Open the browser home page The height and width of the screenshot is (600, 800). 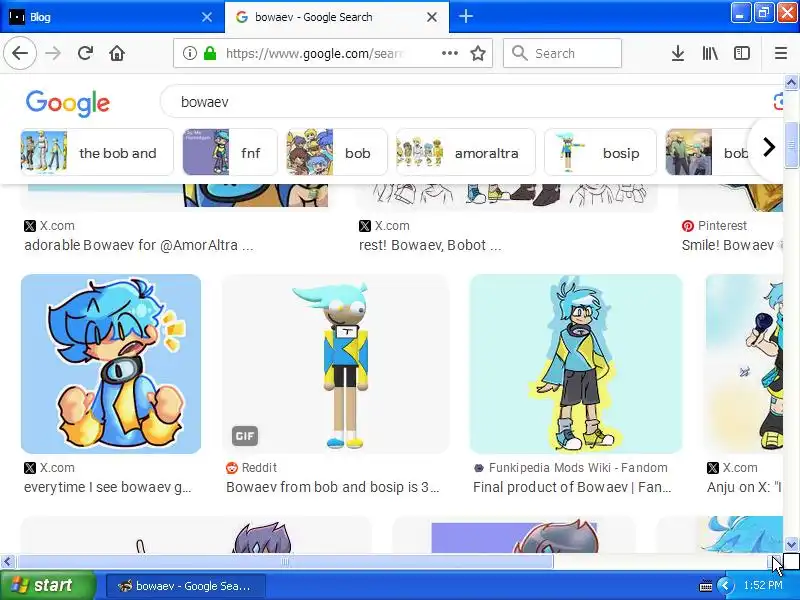(117, 53)
